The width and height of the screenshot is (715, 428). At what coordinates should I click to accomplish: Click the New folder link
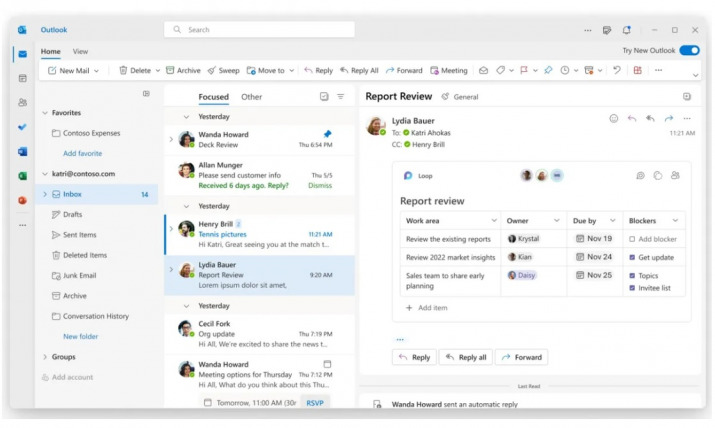[81, 337]
